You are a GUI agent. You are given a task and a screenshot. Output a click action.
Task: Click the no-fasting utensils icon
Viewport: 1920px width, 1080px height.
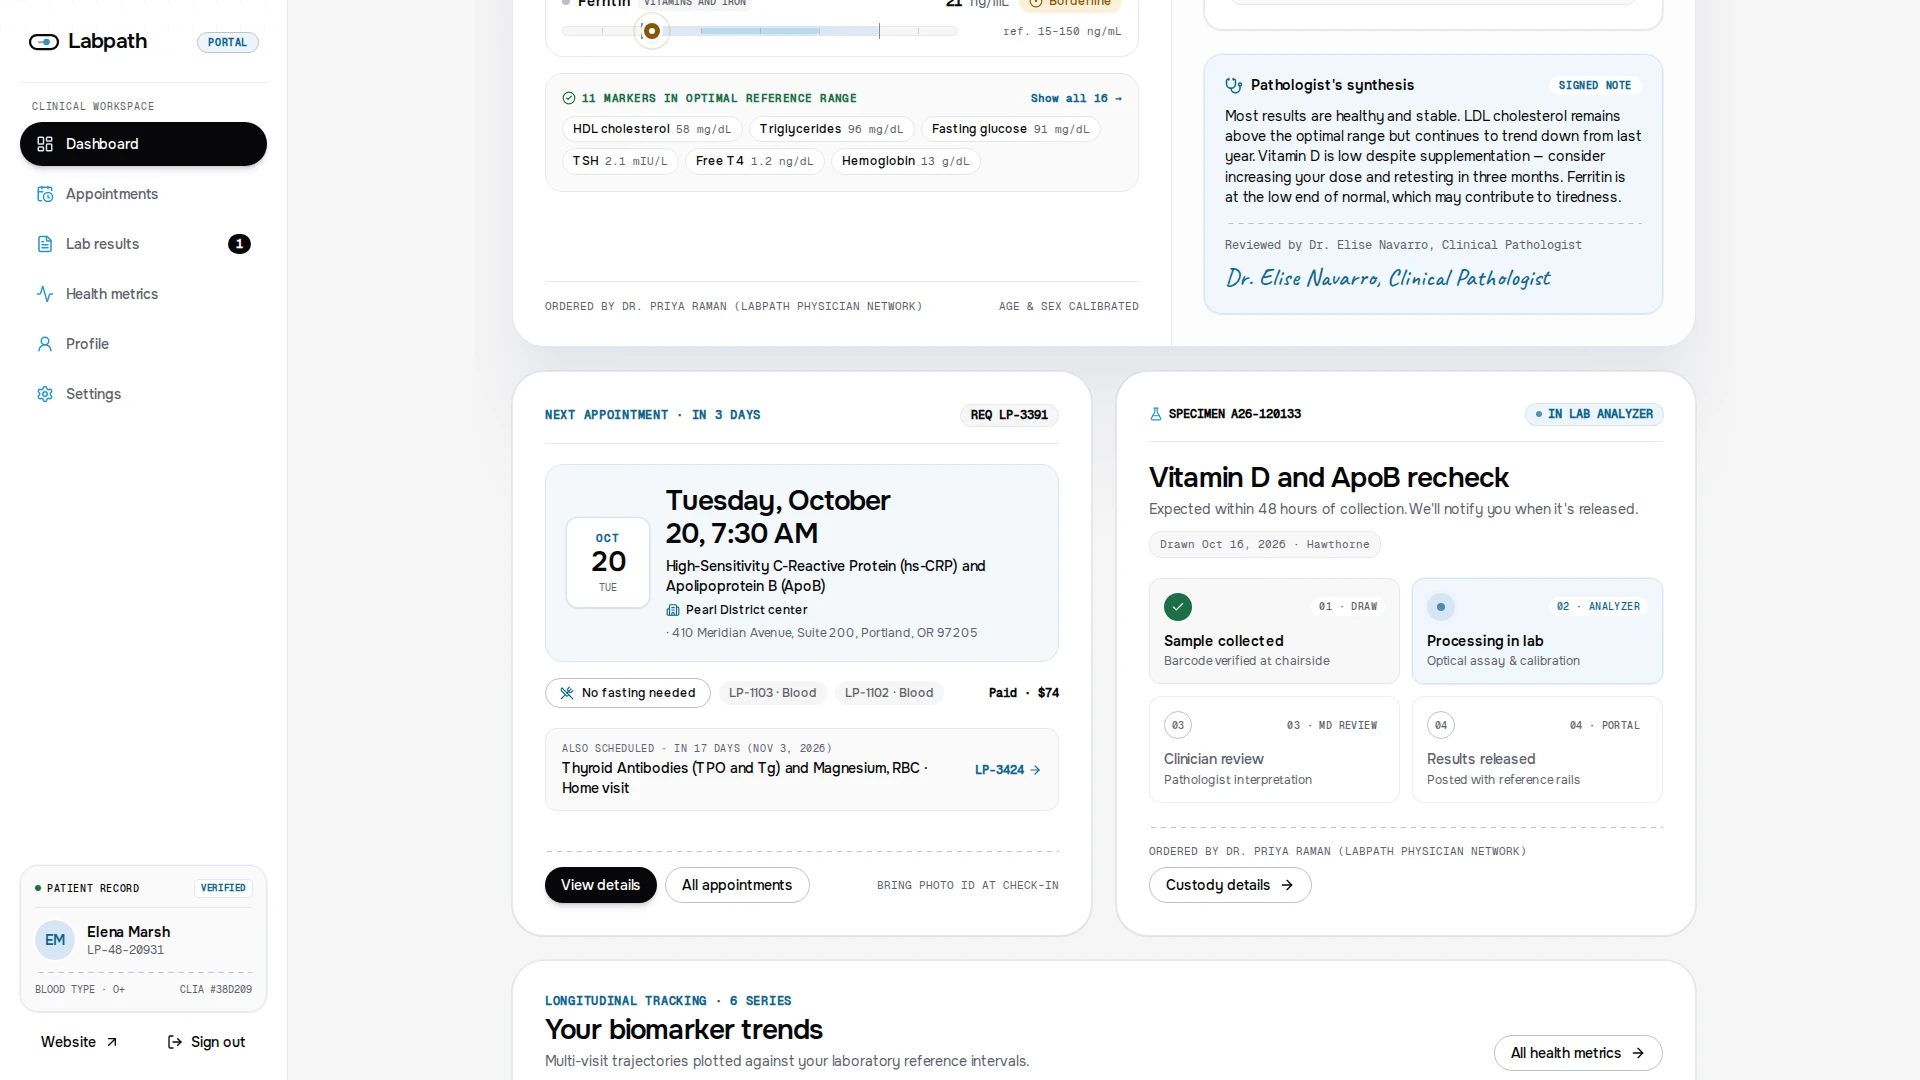[x=567, y=693]
